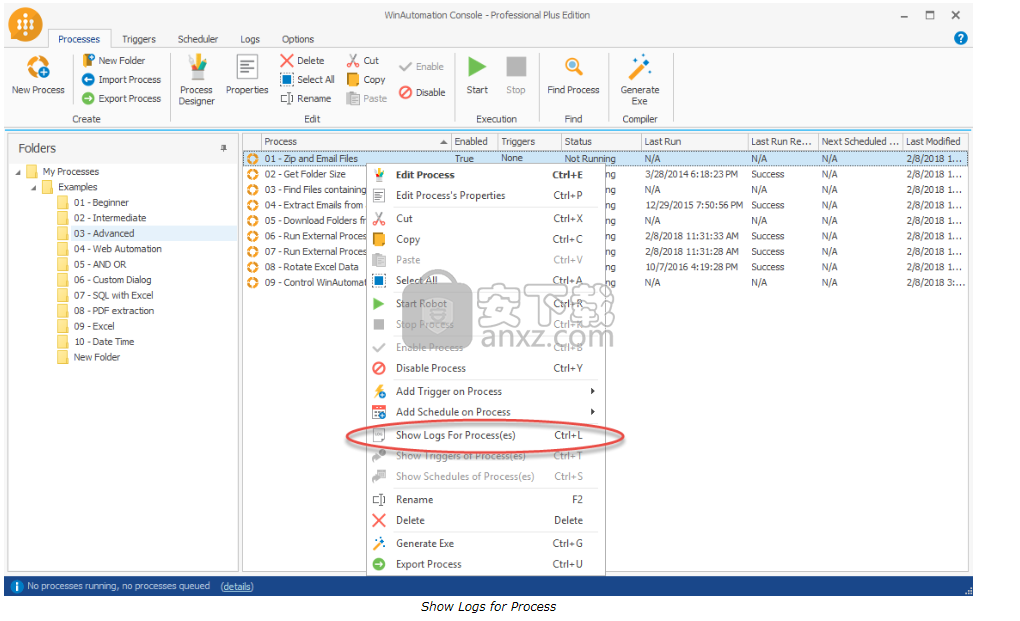This screenshot has height=621, width=1020.
Task: Select the 08 - PDF extraction folder
Action: pos(114,311)
